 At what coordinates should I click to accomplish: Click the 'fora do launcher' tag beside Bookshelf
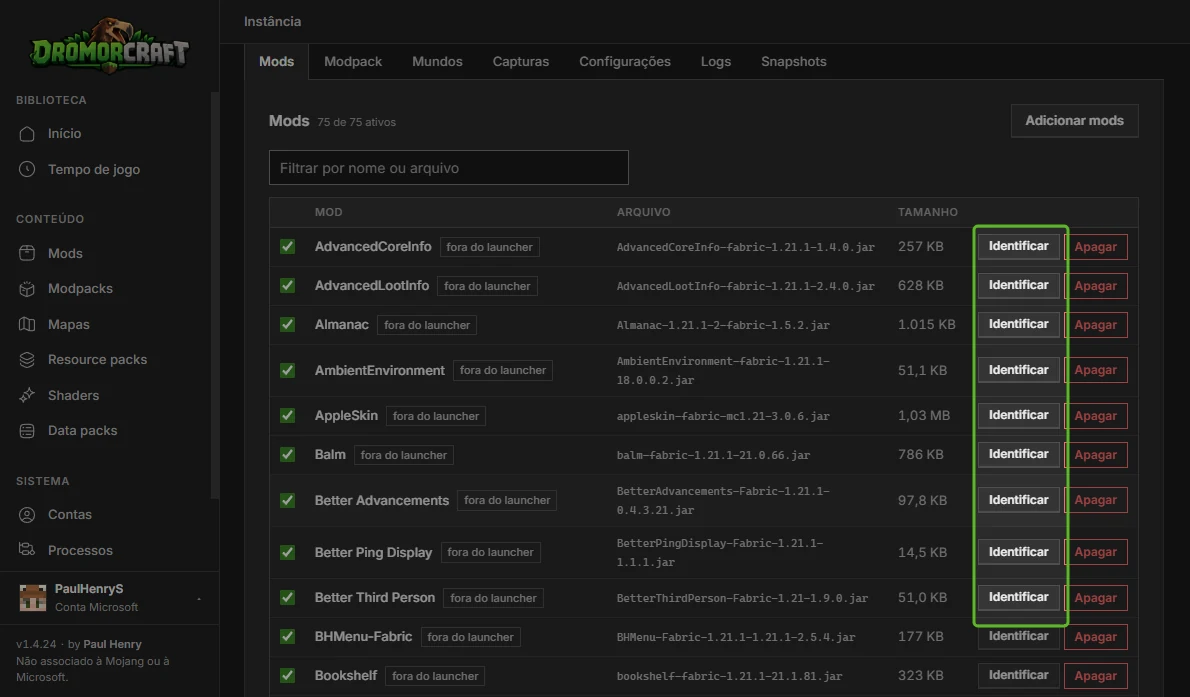[x=435, y=676]
